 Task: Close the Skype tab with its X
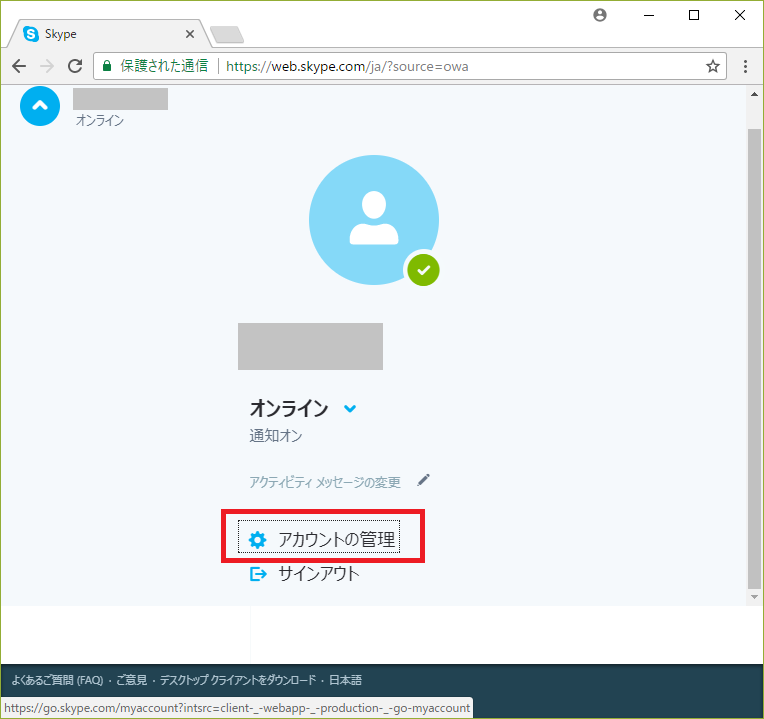pos(190,34)
